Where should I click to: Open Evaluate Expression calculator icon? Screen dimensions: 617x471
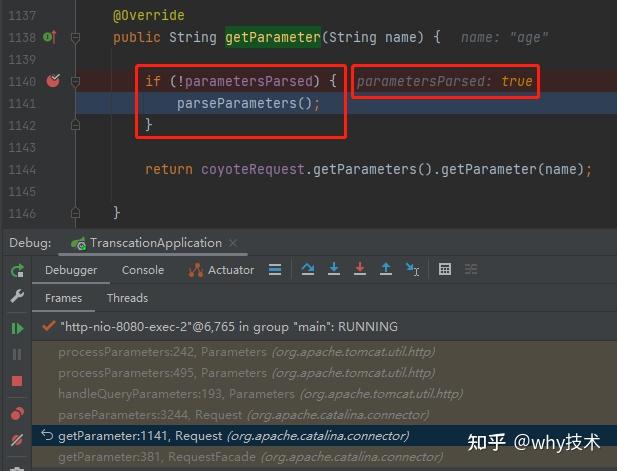pos(445,270)
